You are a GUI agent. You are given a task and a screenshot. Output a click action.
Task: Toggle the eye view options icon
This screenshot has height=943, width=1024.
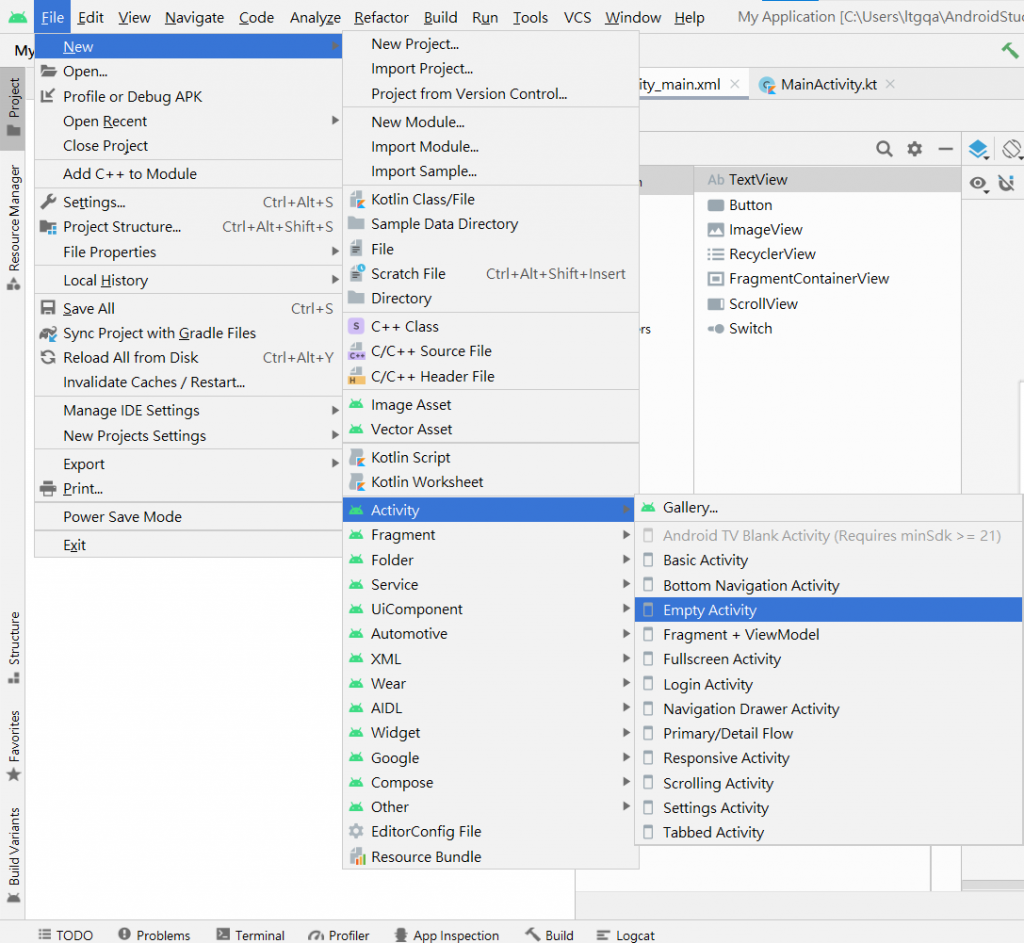978,184
